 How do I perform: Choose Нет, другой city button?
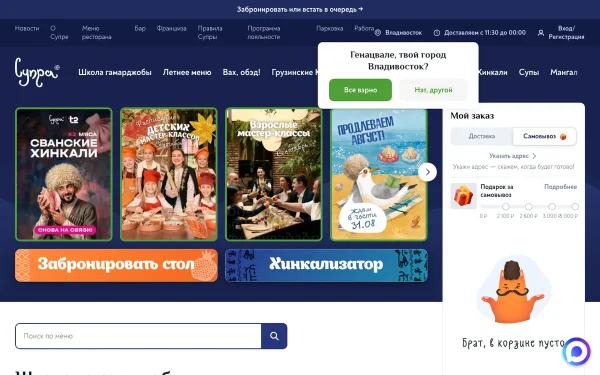(x=433, y=90)
